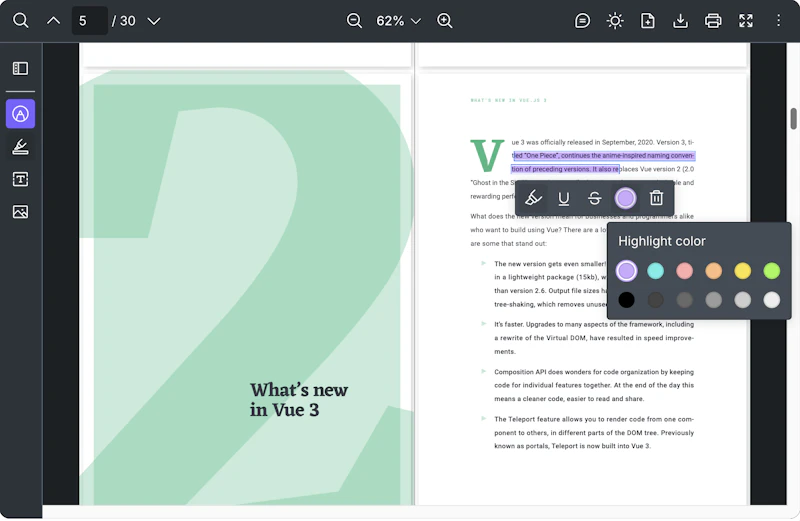The width and height of the screenshot is (800, 521).
Task: Apply underline style in annotation popup
Action: coord(564,198)
